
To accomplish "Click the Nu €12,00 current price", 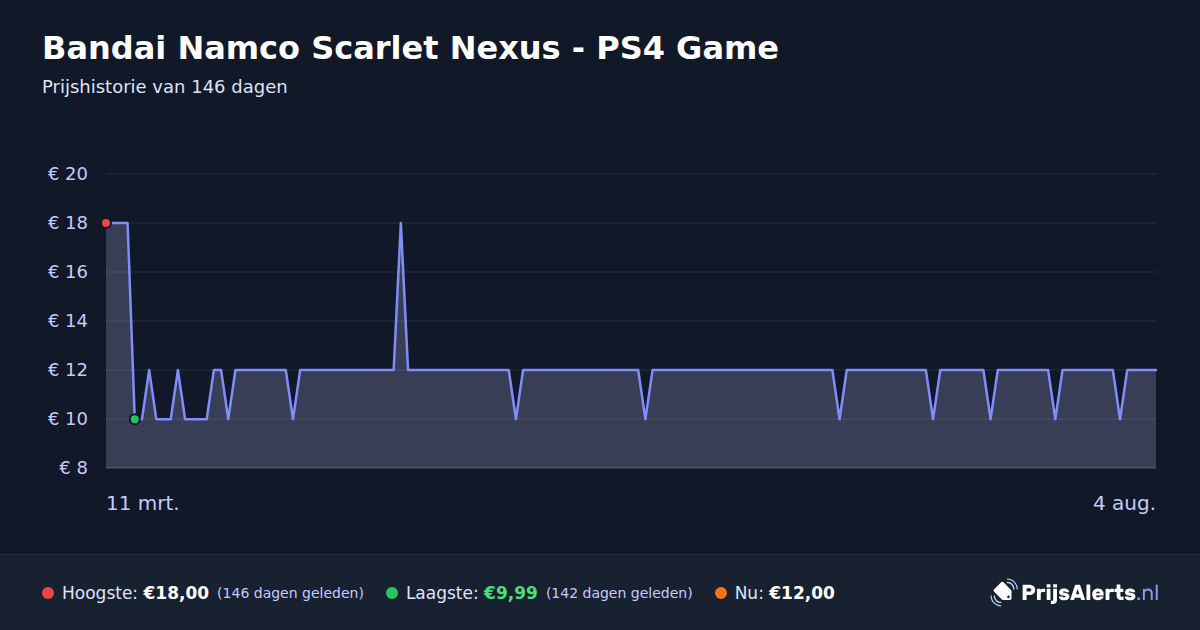I will 801,593.
